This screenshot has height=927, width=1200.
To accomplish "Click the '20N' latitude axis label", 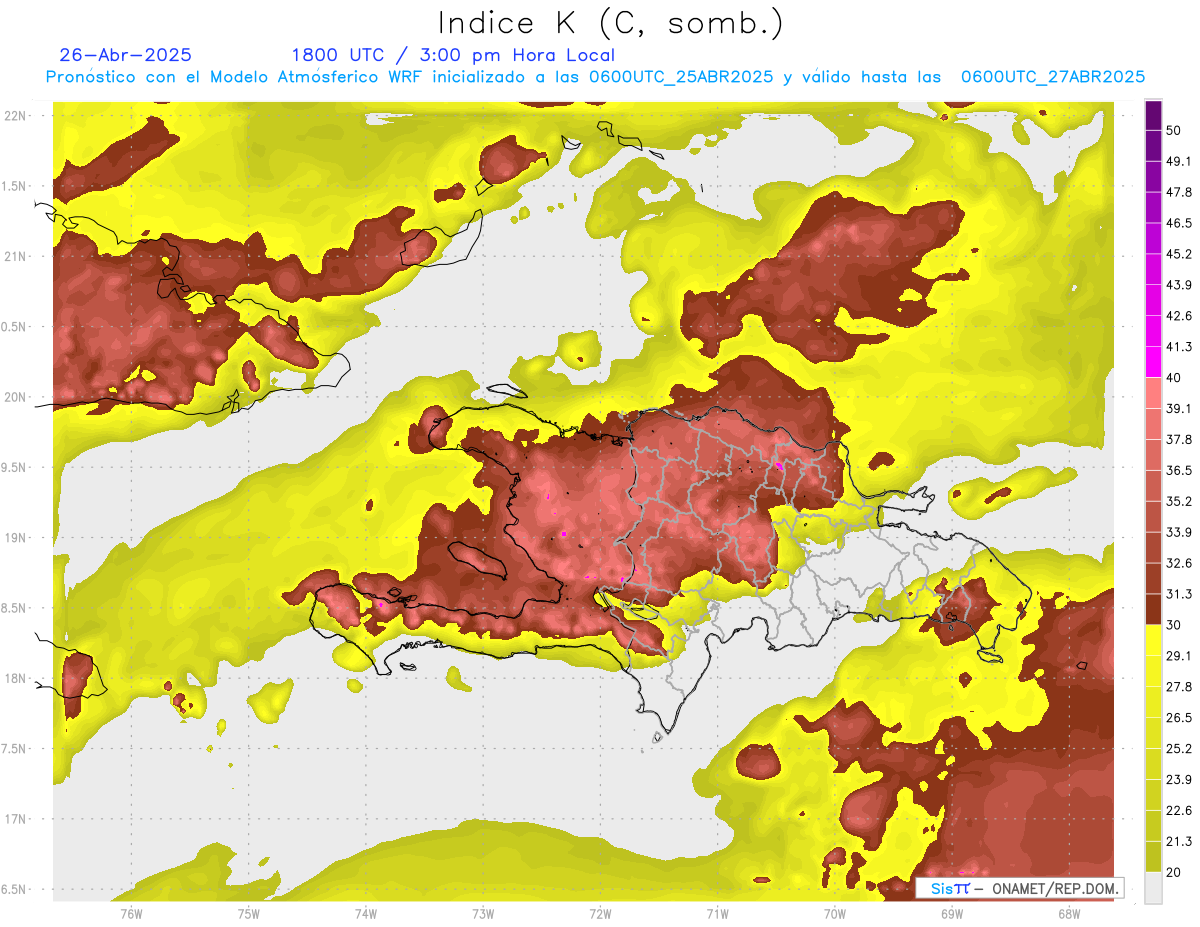I will pos(16,397).
